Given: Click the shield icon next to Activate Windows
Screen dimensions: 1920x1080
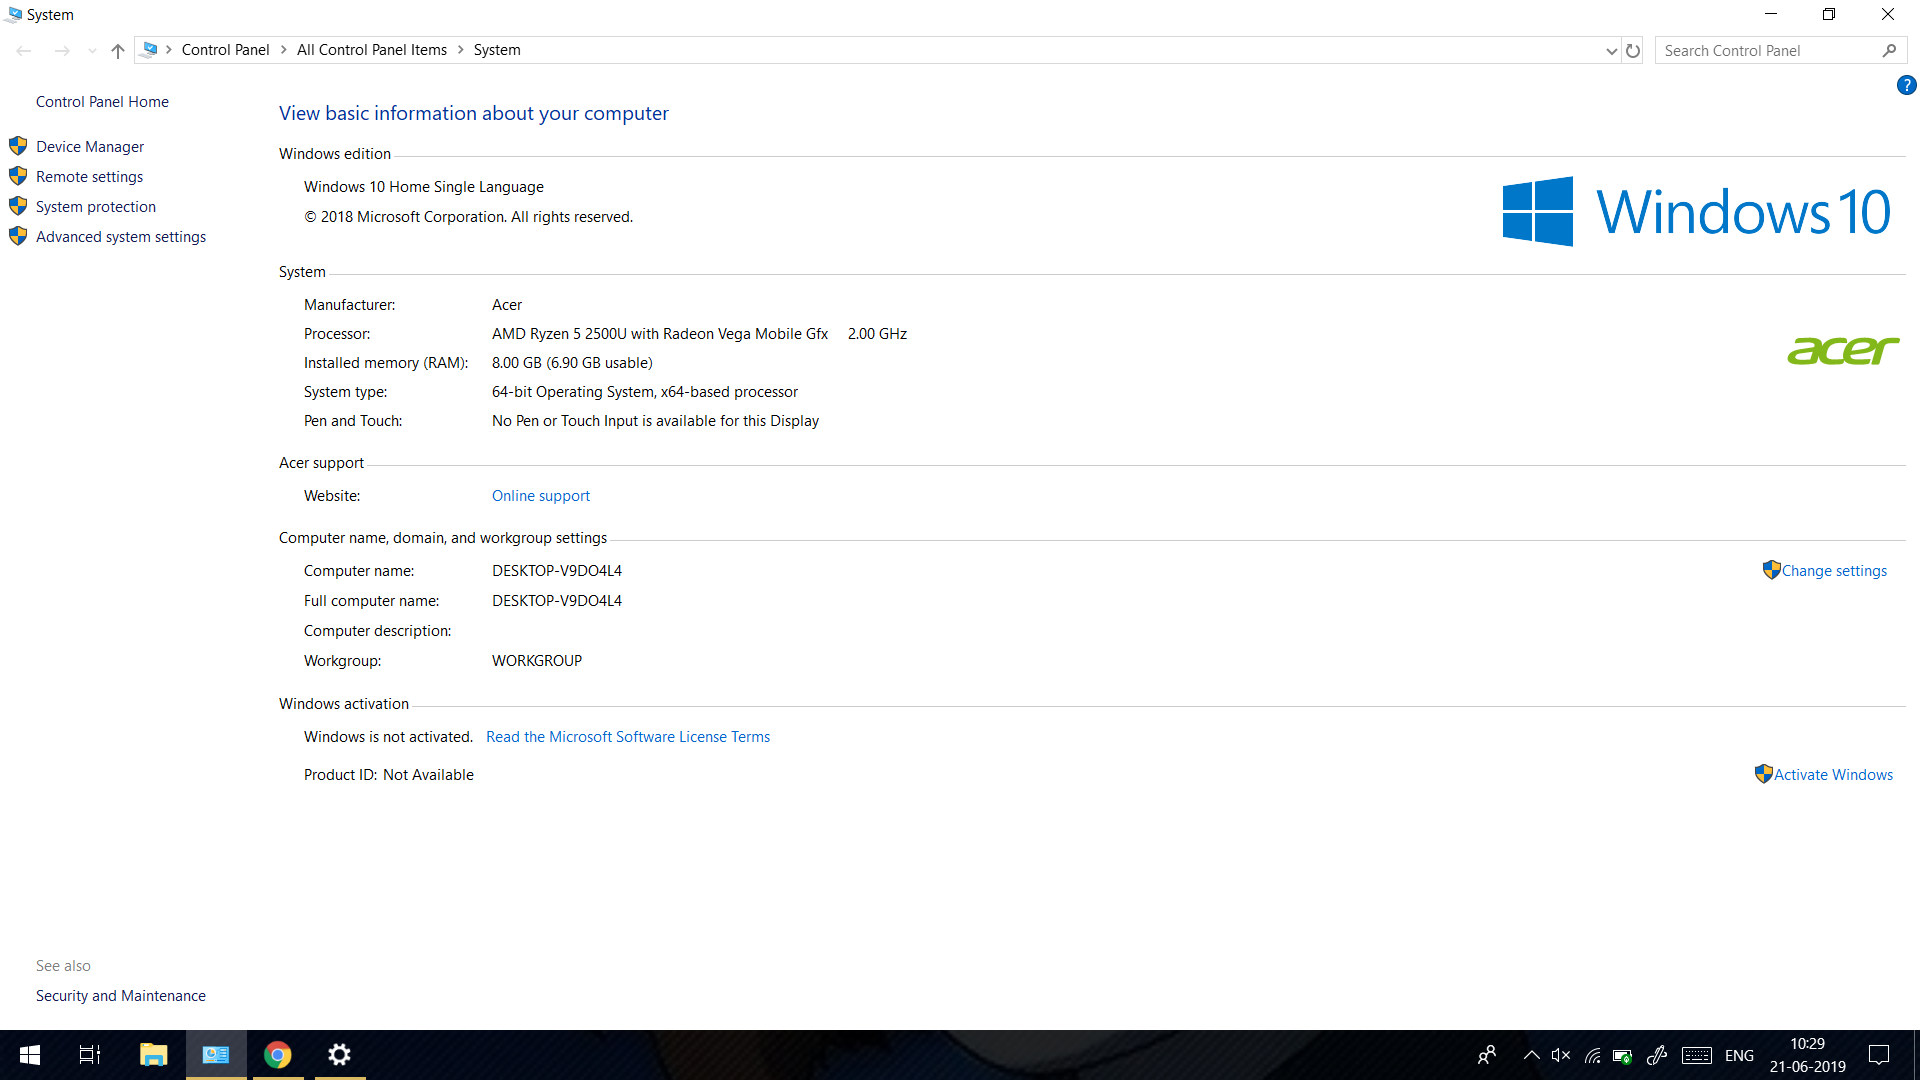Looking at the screenshot, I should 1763,774.
